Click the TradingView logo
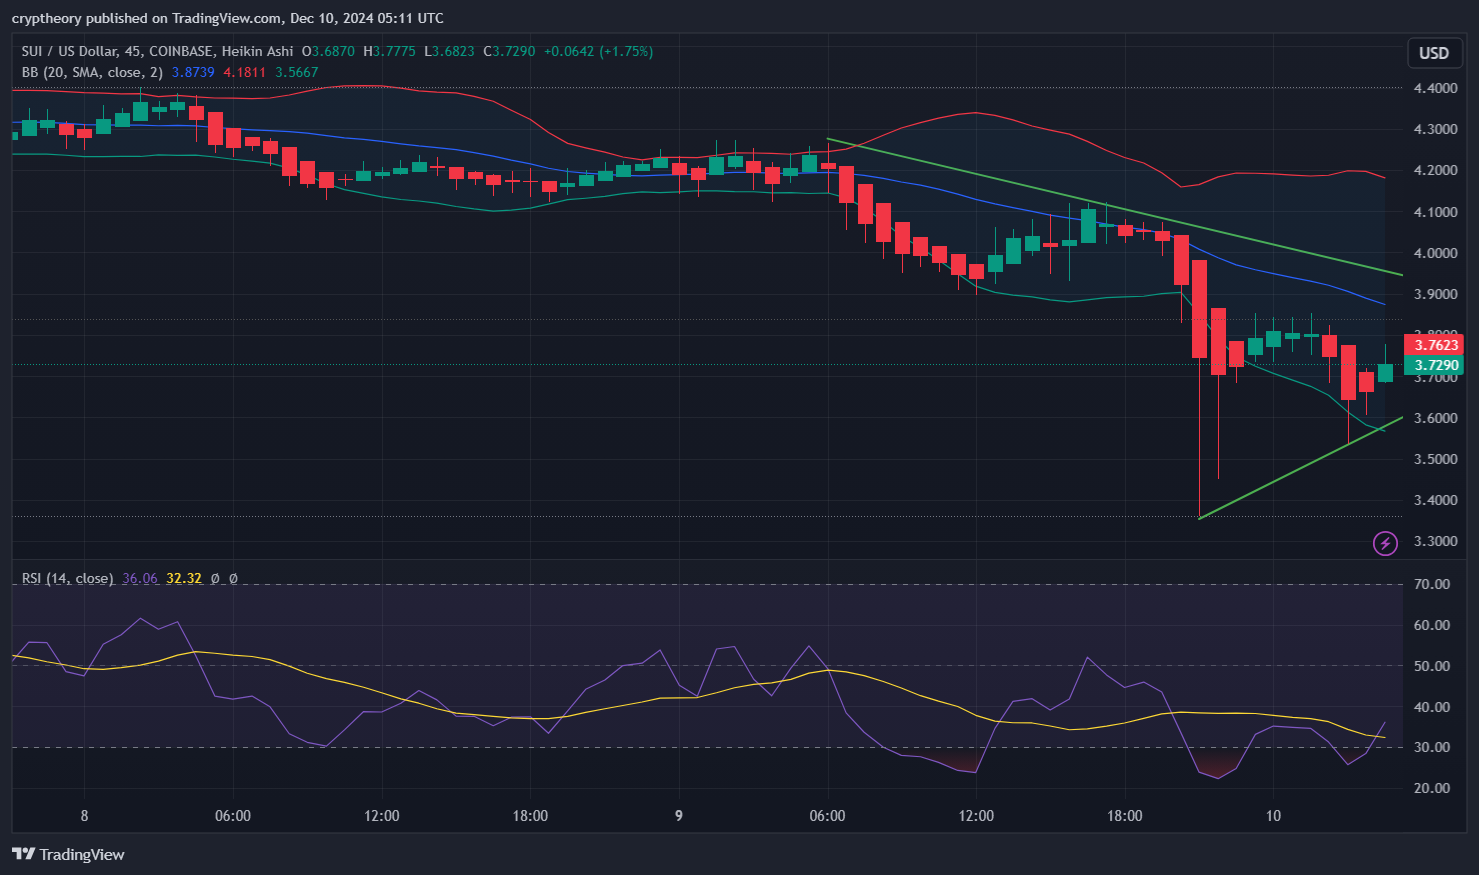This screenshot has height=875, width=1479. (23, 854)
